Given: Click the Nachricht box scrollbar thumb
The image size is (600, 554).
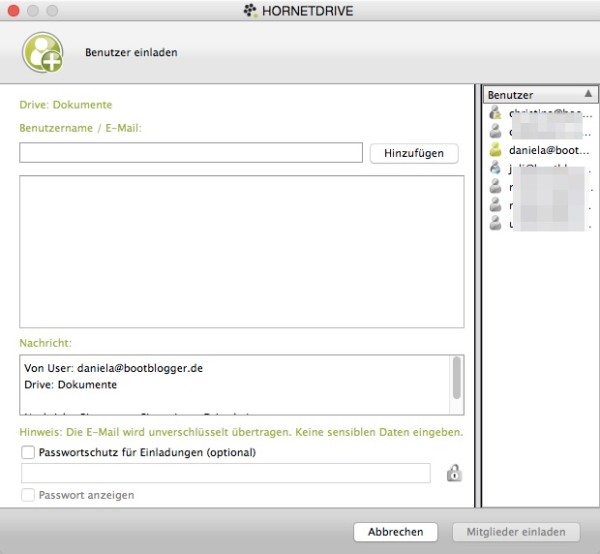Looking at the screenshot, I should pyautogui.click(x=457, y=378).
